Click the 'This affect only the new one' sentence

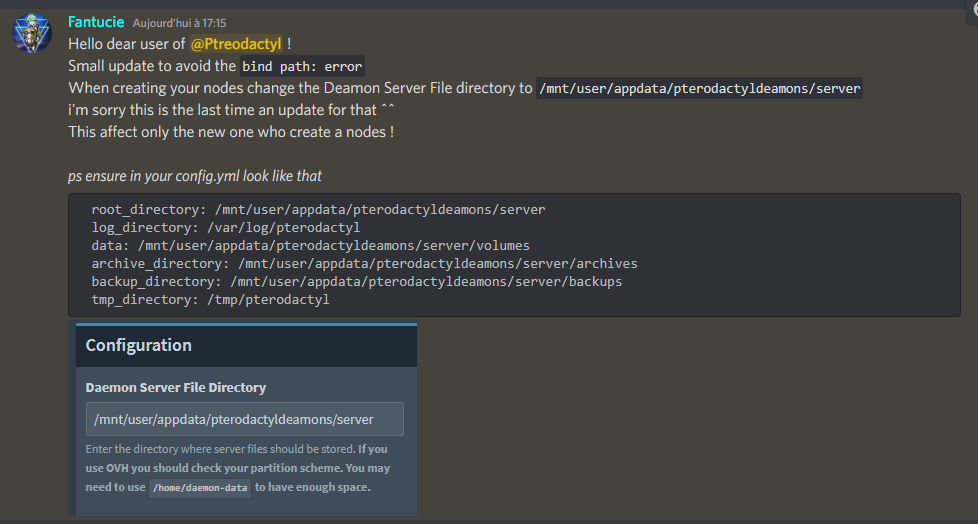tap(231, 132)
